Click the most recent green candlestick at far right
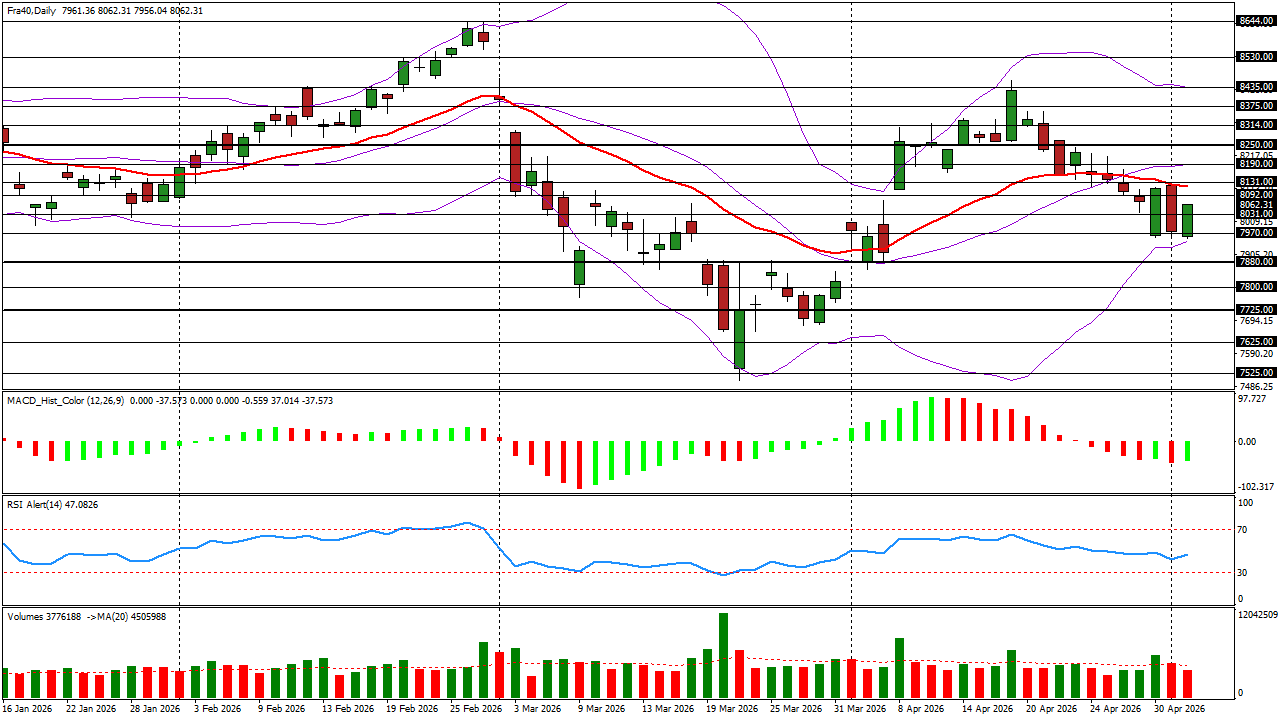 point(1187,220)
